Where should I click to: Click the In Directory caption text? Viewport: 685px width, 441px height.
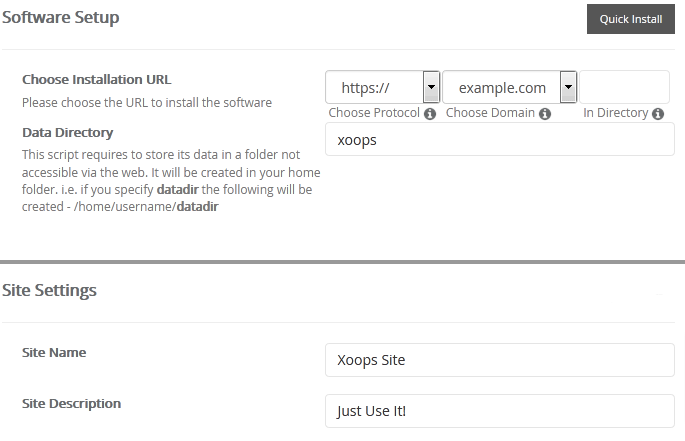tap(615, 114)
